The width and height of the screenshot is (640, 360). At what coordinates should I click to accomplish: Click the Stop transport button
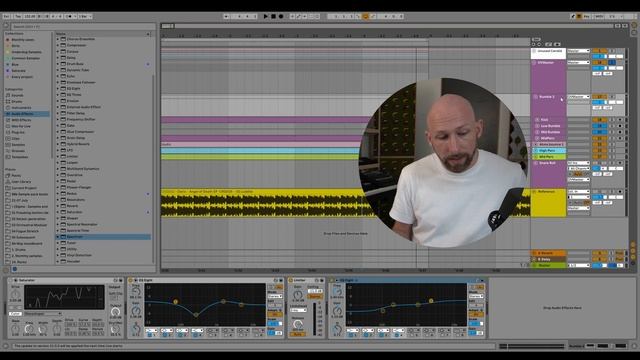(273, 16)
